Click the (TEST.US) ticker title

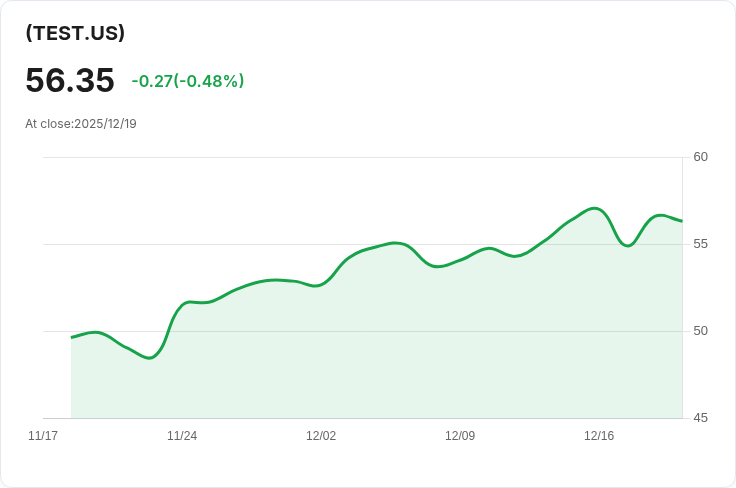coord(75,33)
